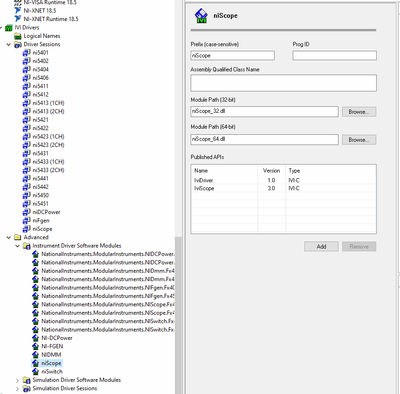Select niScope under Driver Sessions
This screenshot has height=394, width=400.
(42, 229)
